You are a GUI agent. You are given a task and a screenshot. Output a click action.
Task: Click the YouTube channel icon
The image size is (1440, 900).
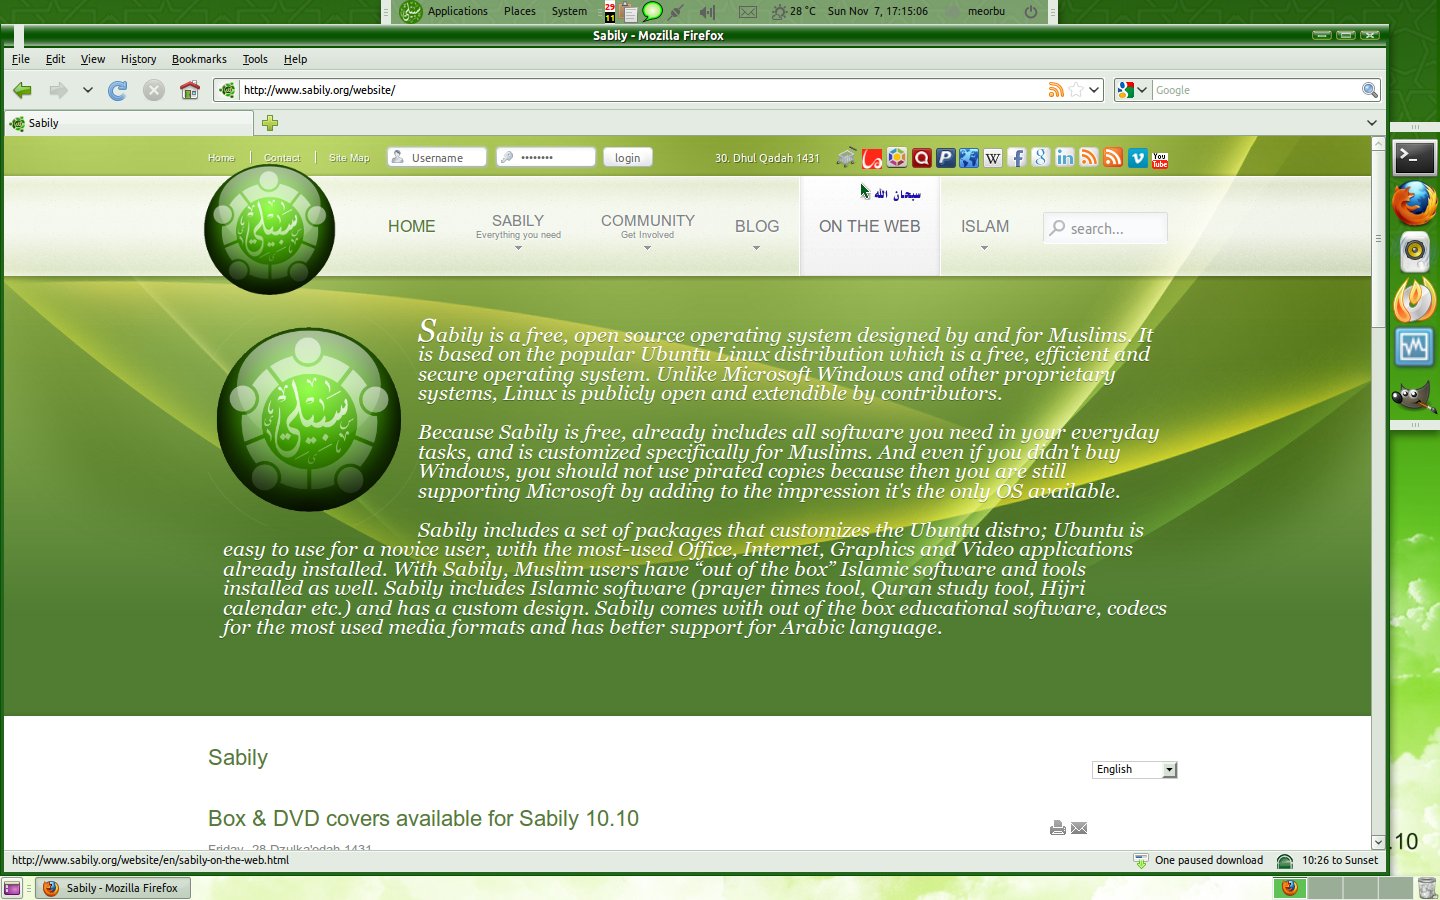[x=1159, y=157]
